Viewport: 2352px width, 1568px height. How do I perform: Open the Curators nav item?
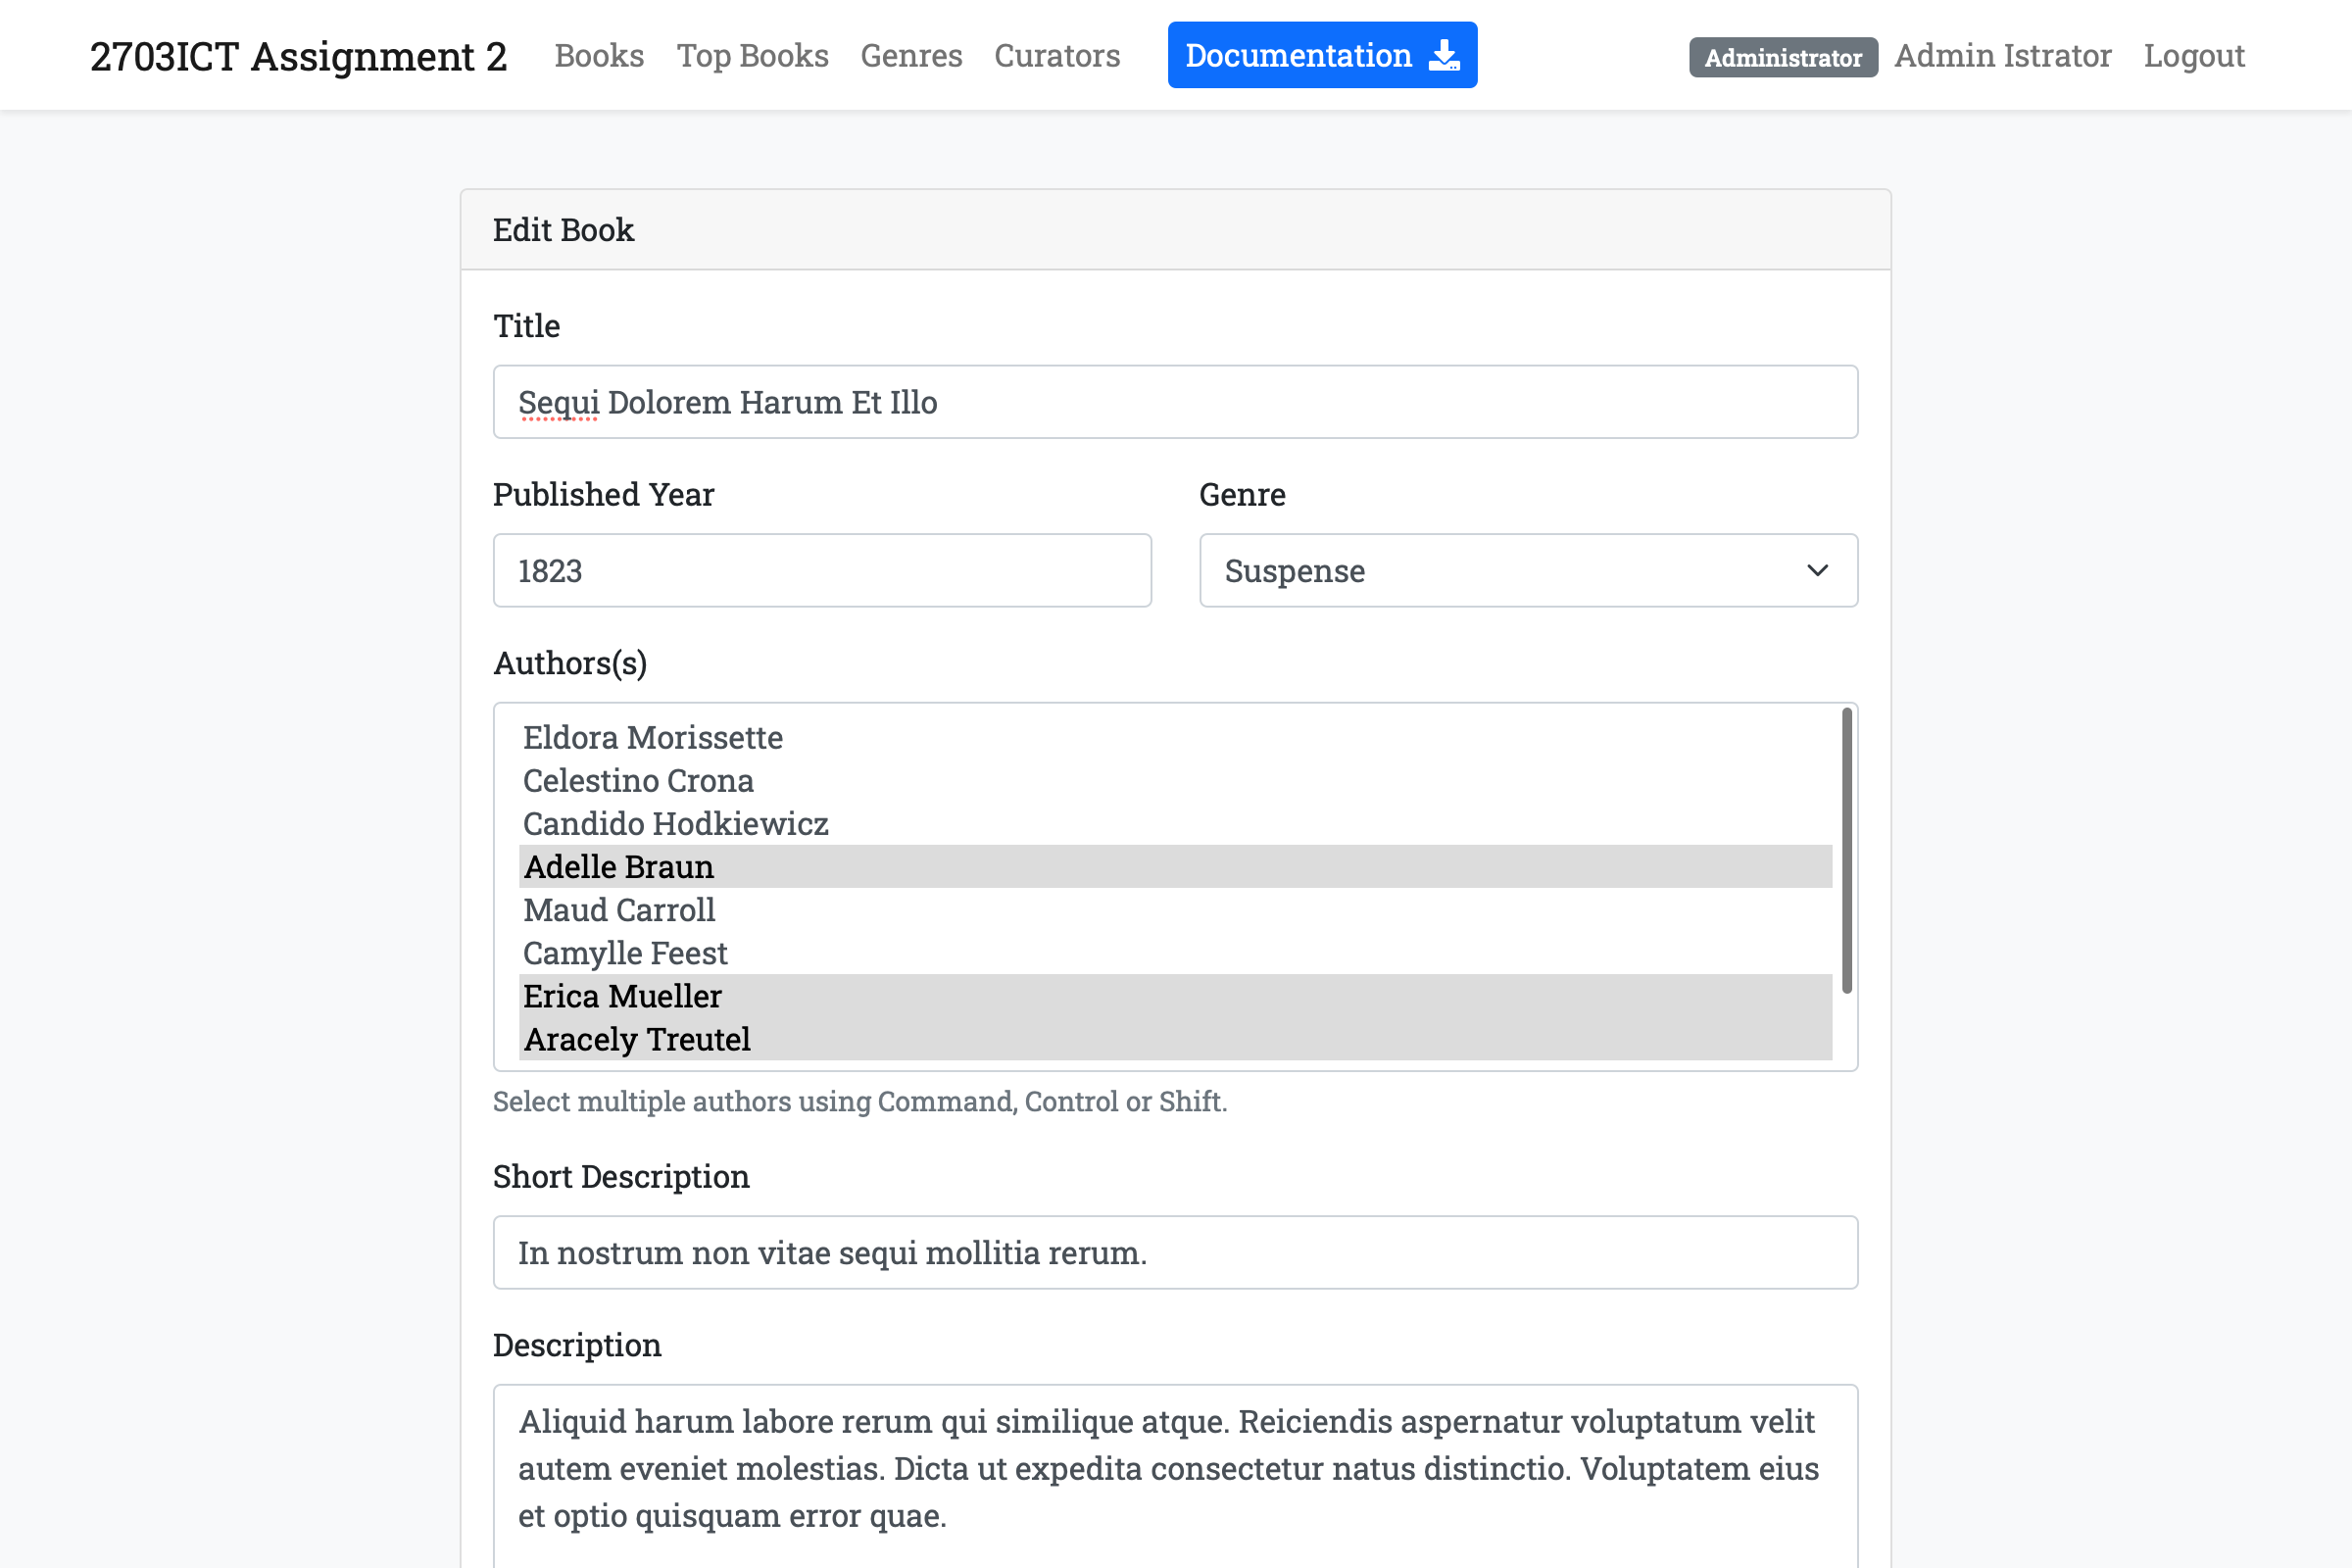(x=1057, y=56)
